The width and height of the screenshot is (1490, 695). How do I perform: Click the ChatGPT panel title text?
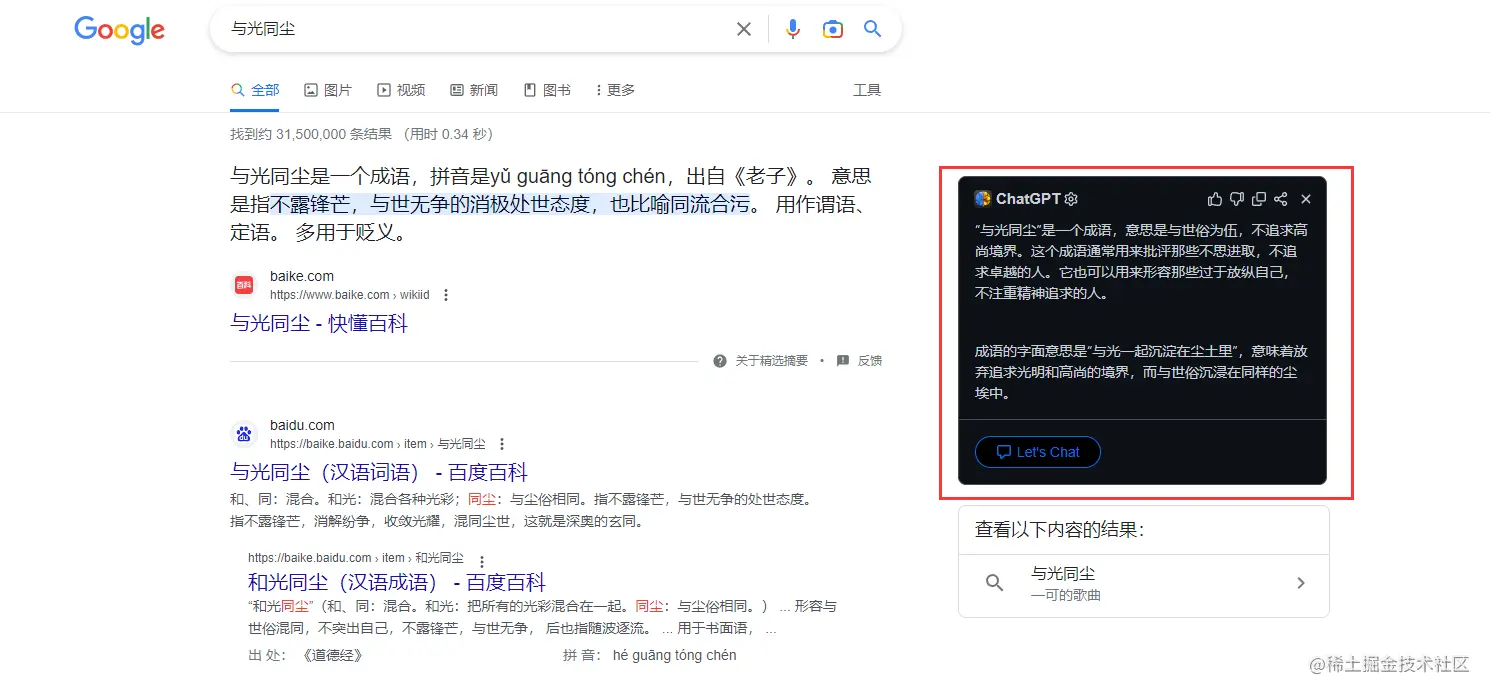pos(1028,199)
